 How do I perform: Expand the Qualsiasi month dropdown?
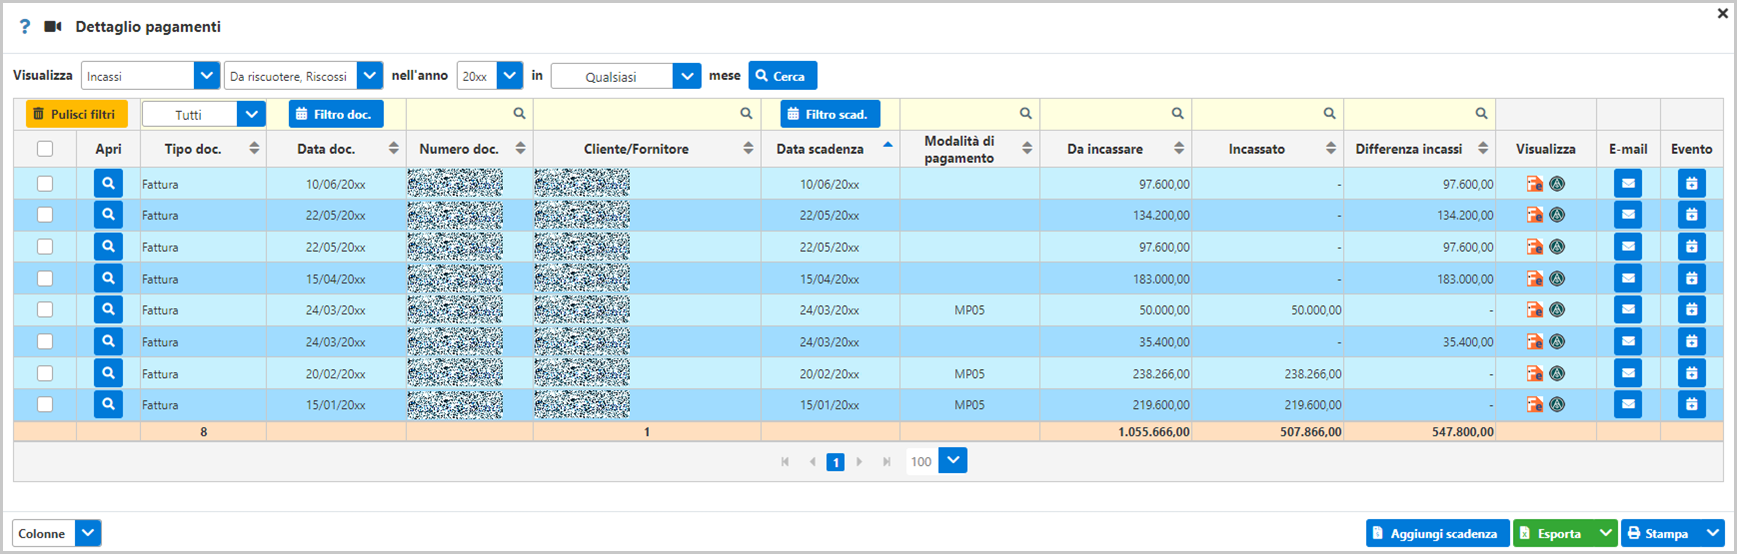coord(686,76)
